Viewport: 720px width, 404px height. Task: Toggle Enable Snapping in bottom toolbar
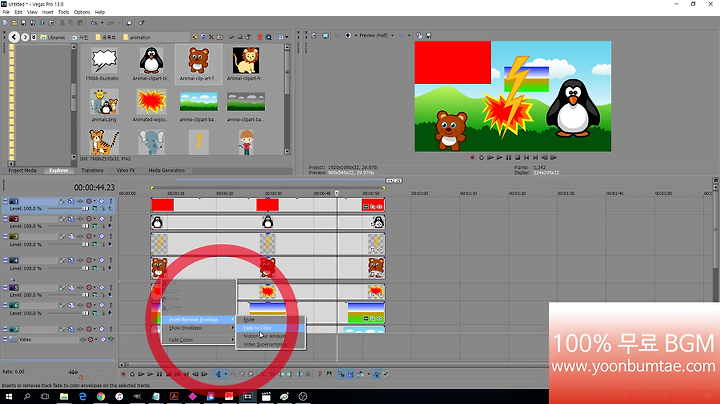[x=341, y=374]
